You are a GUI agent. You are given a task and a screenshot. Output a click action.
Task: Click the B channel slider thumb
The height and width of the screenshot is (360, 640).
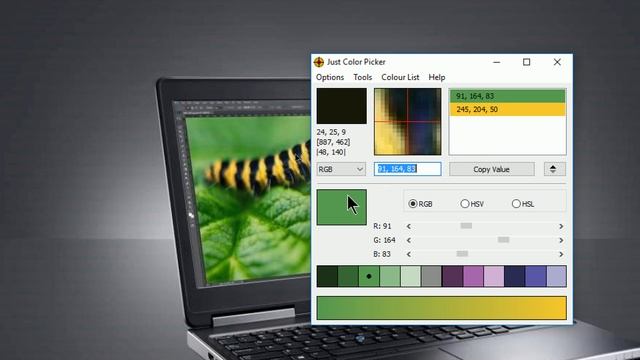462,253
